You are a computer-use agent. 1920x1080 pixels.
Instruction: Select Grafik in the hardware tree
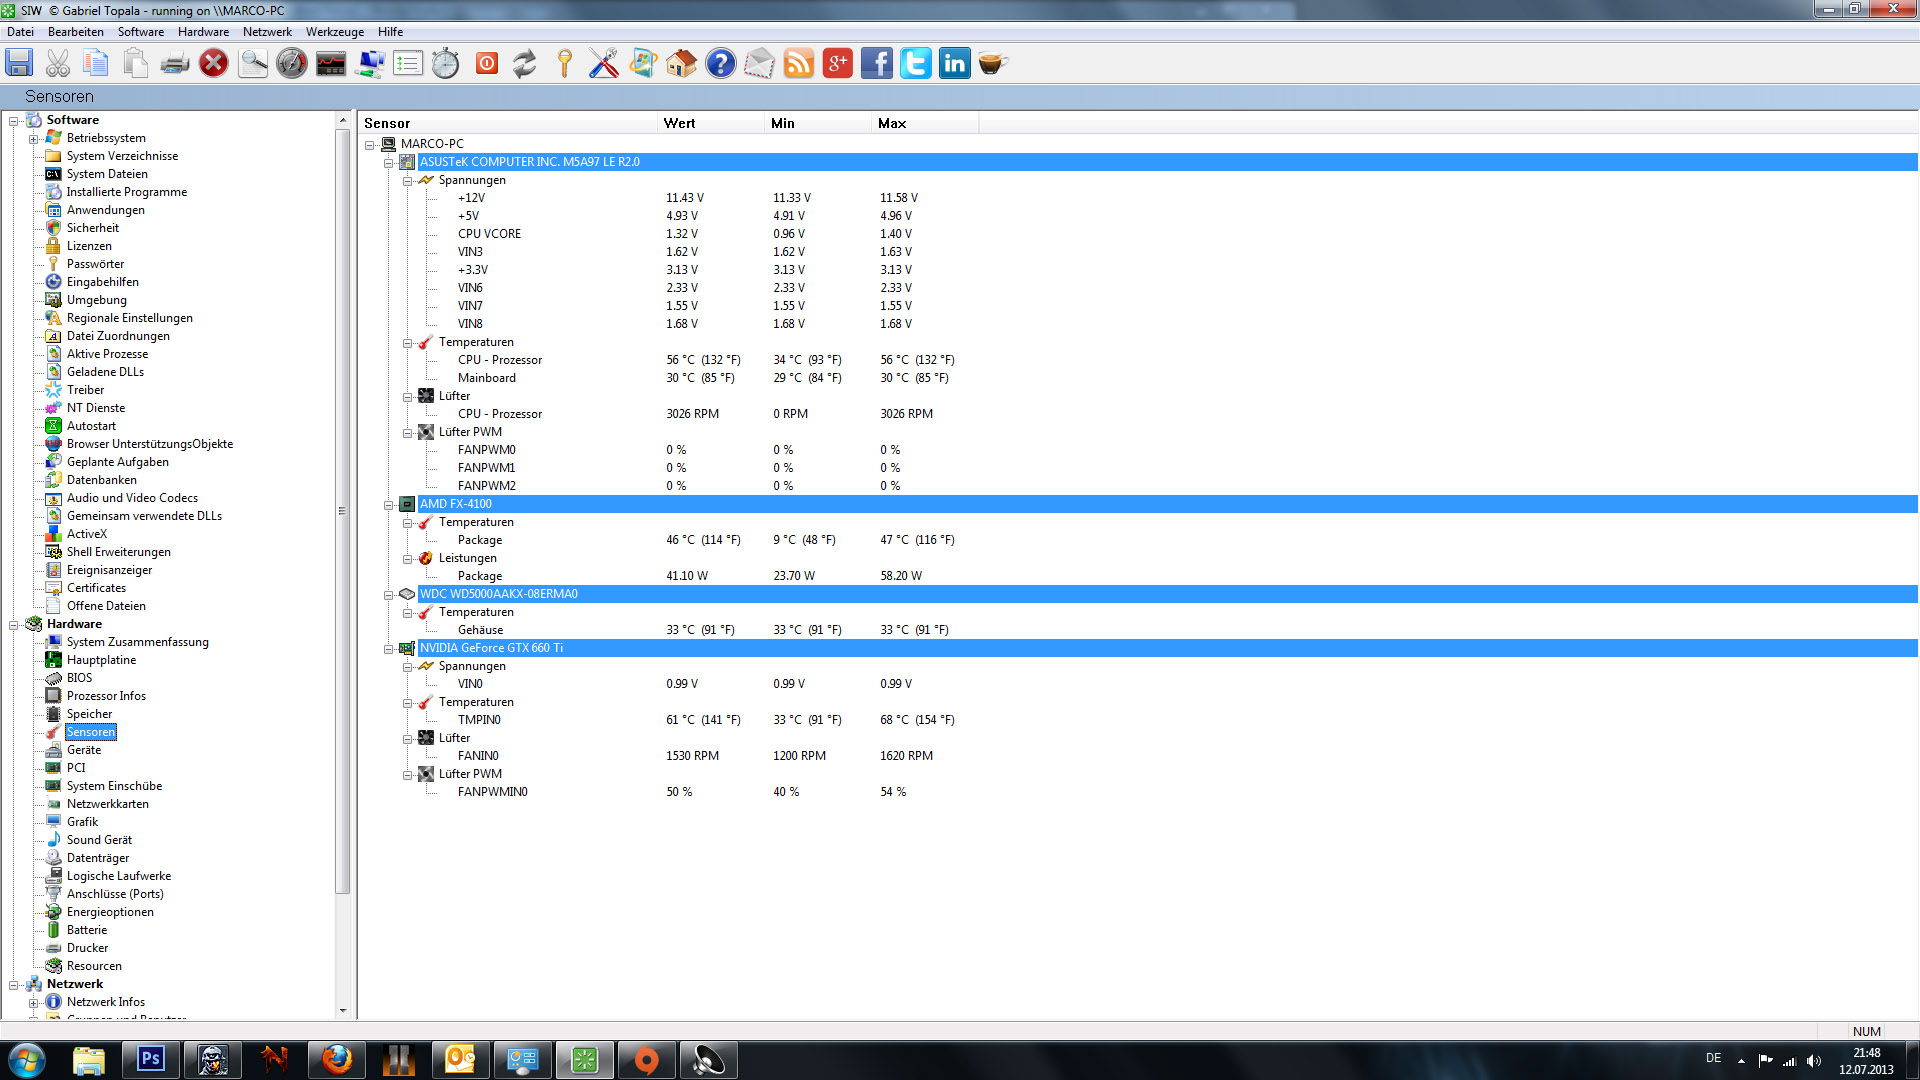pyautogui.click(x=82, y=822)
